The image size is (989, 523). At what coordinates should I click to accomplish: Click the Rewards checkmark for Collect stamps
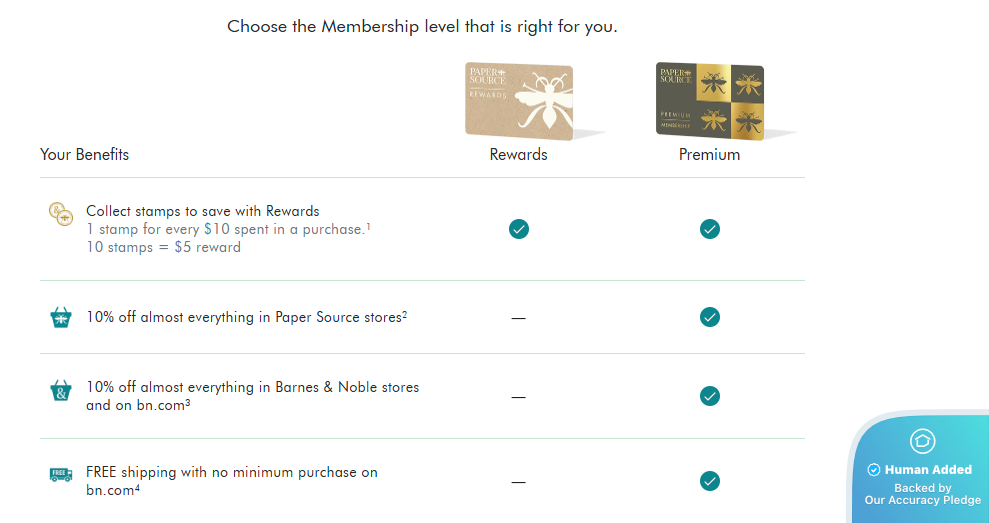[x=519, y=229]
